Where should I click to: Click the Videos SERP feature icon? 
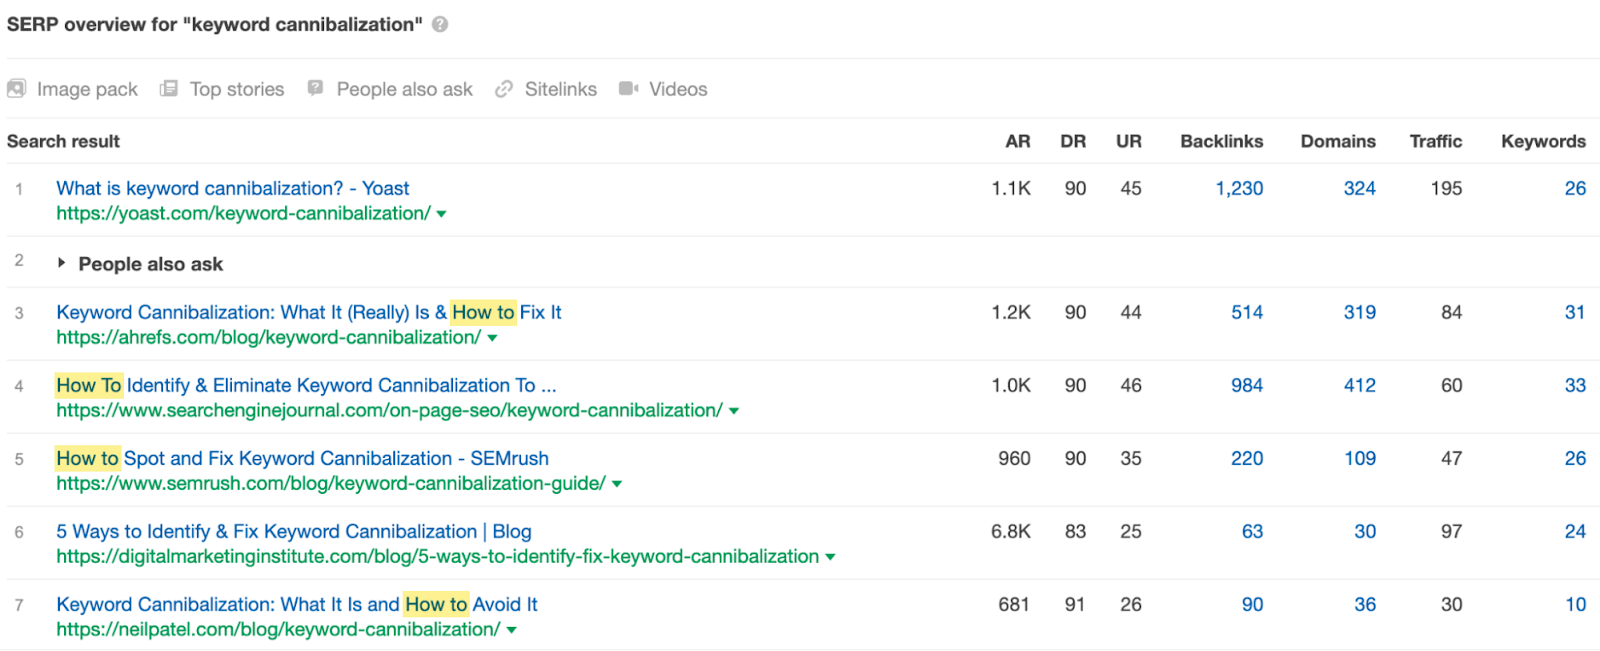click(628, 89)
